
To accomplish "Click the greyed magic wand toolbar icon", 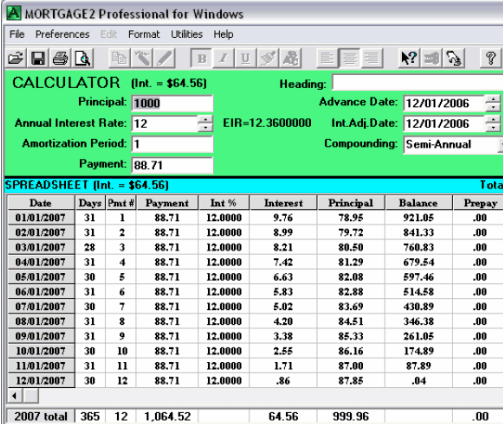I will pyautogui.click(x=142, y=58).
